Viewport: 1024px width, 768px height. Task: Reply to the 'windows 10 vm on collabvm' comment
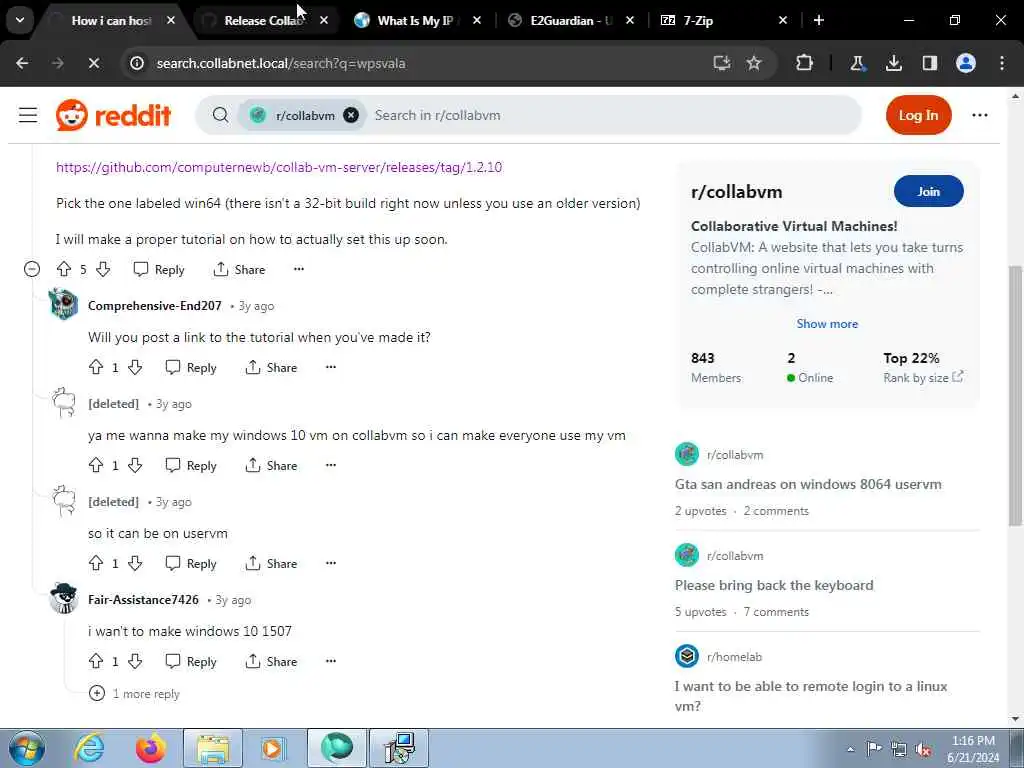[x=191, y=466]
